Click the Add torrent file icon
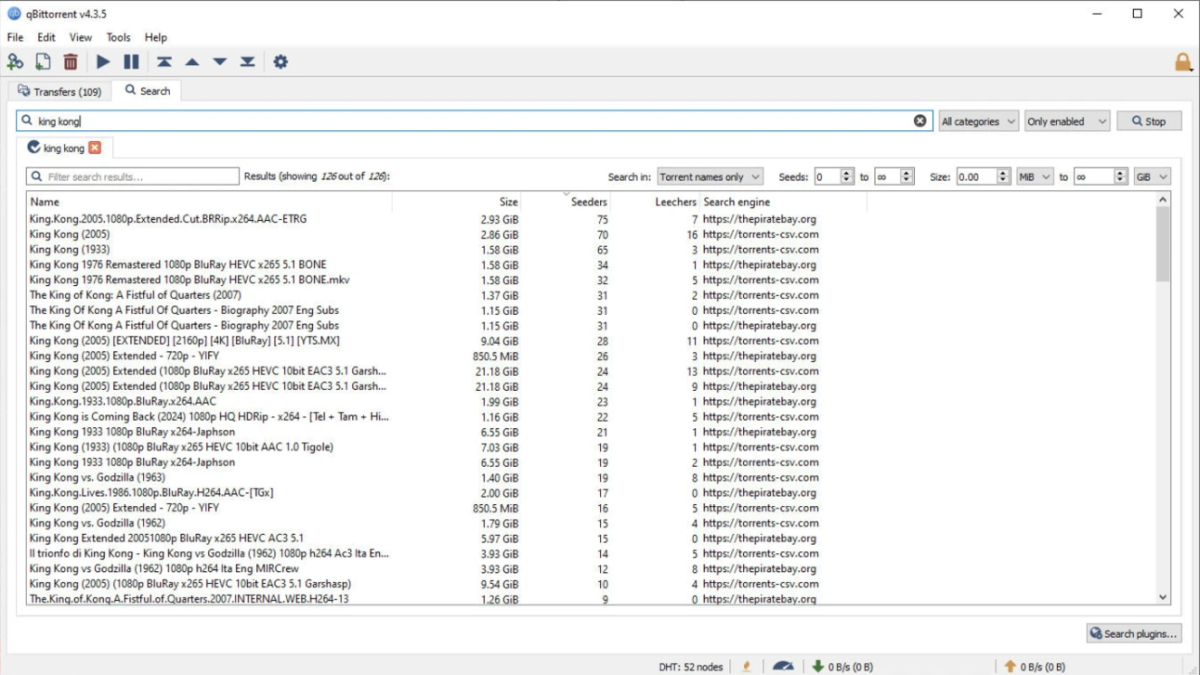Screen dimensions: 1200x675 43,62
